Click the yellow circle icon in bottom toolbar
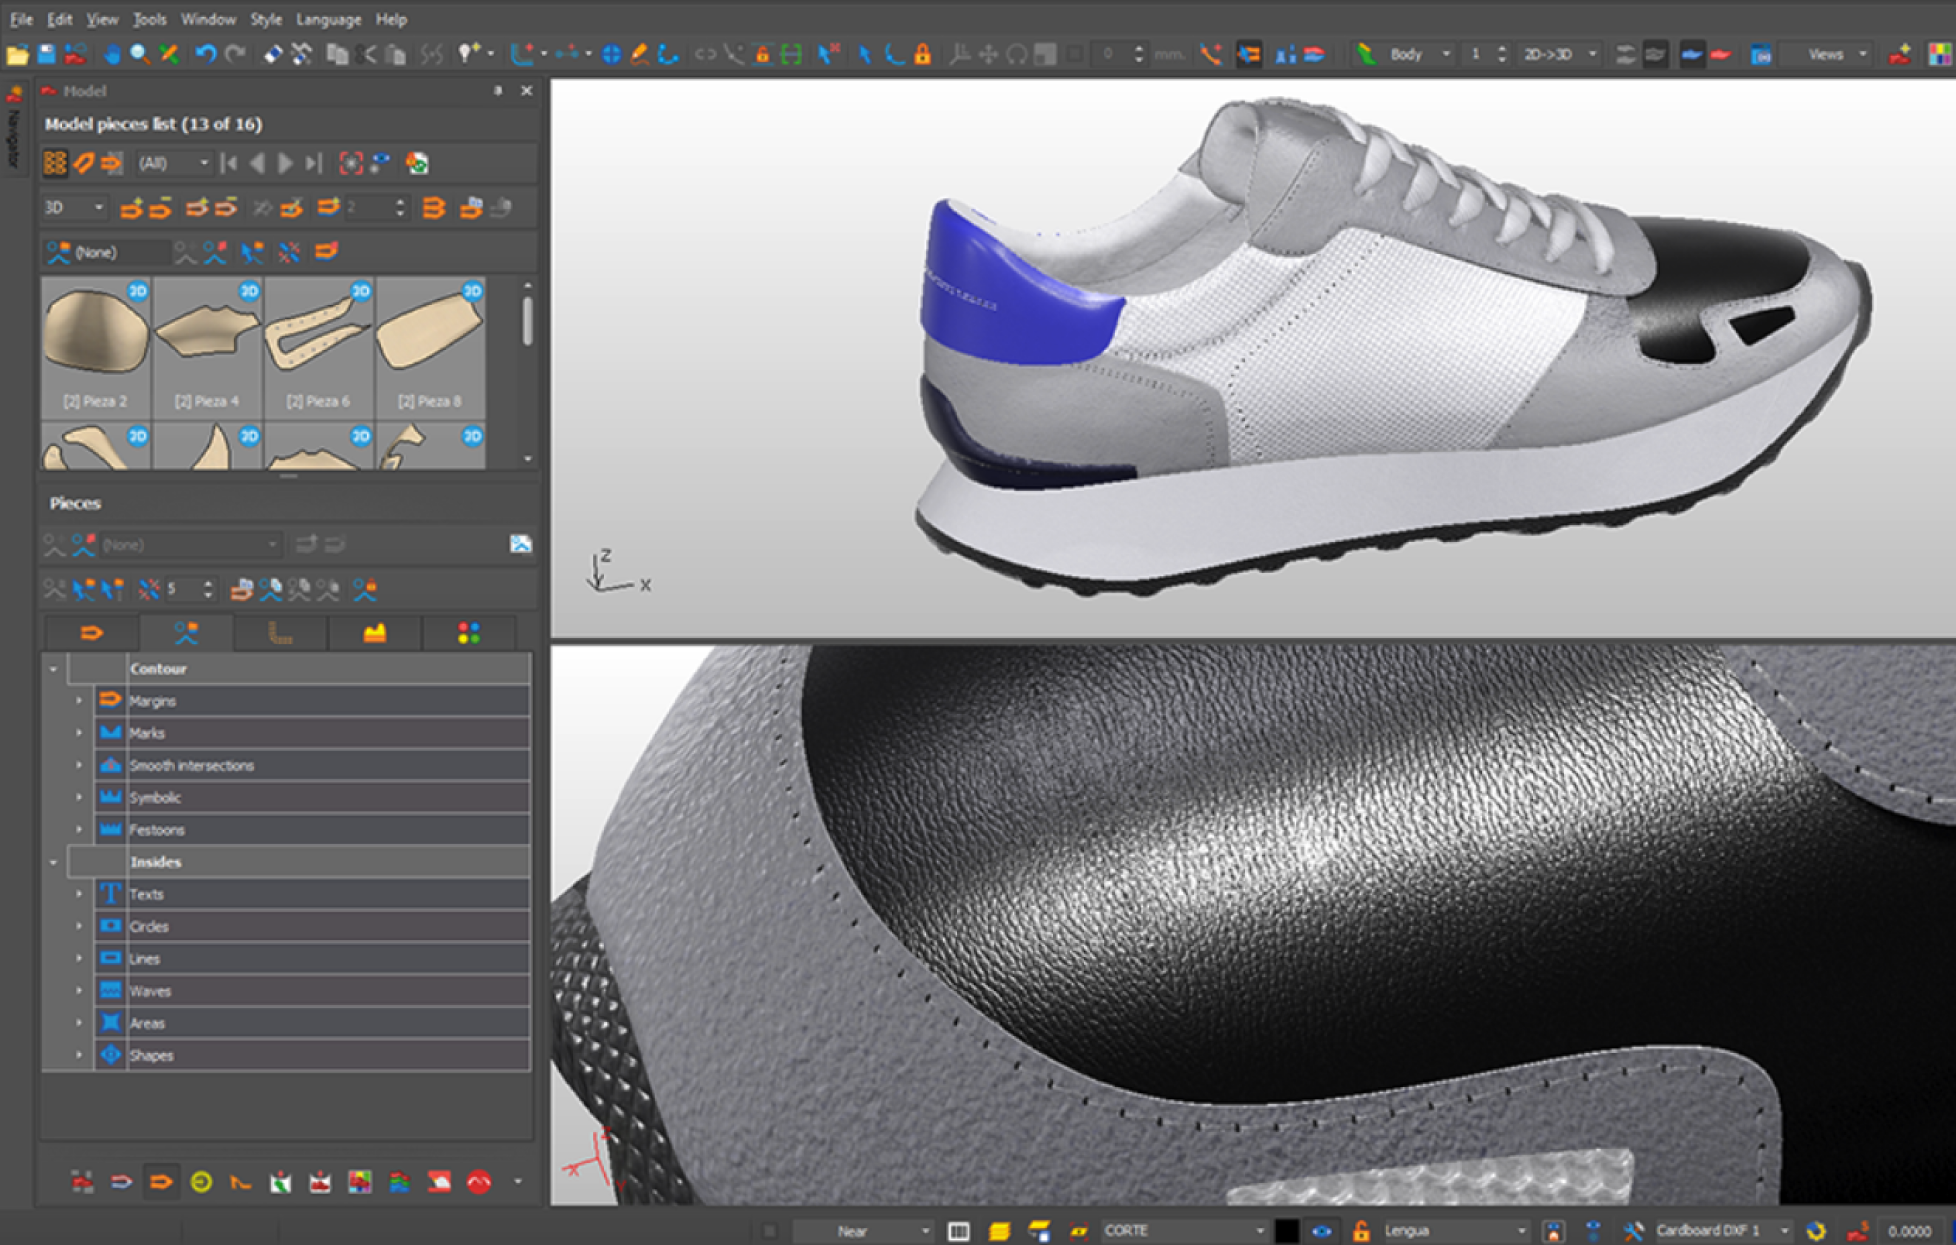The image size is (1956, 1245). coord(201,1182)
